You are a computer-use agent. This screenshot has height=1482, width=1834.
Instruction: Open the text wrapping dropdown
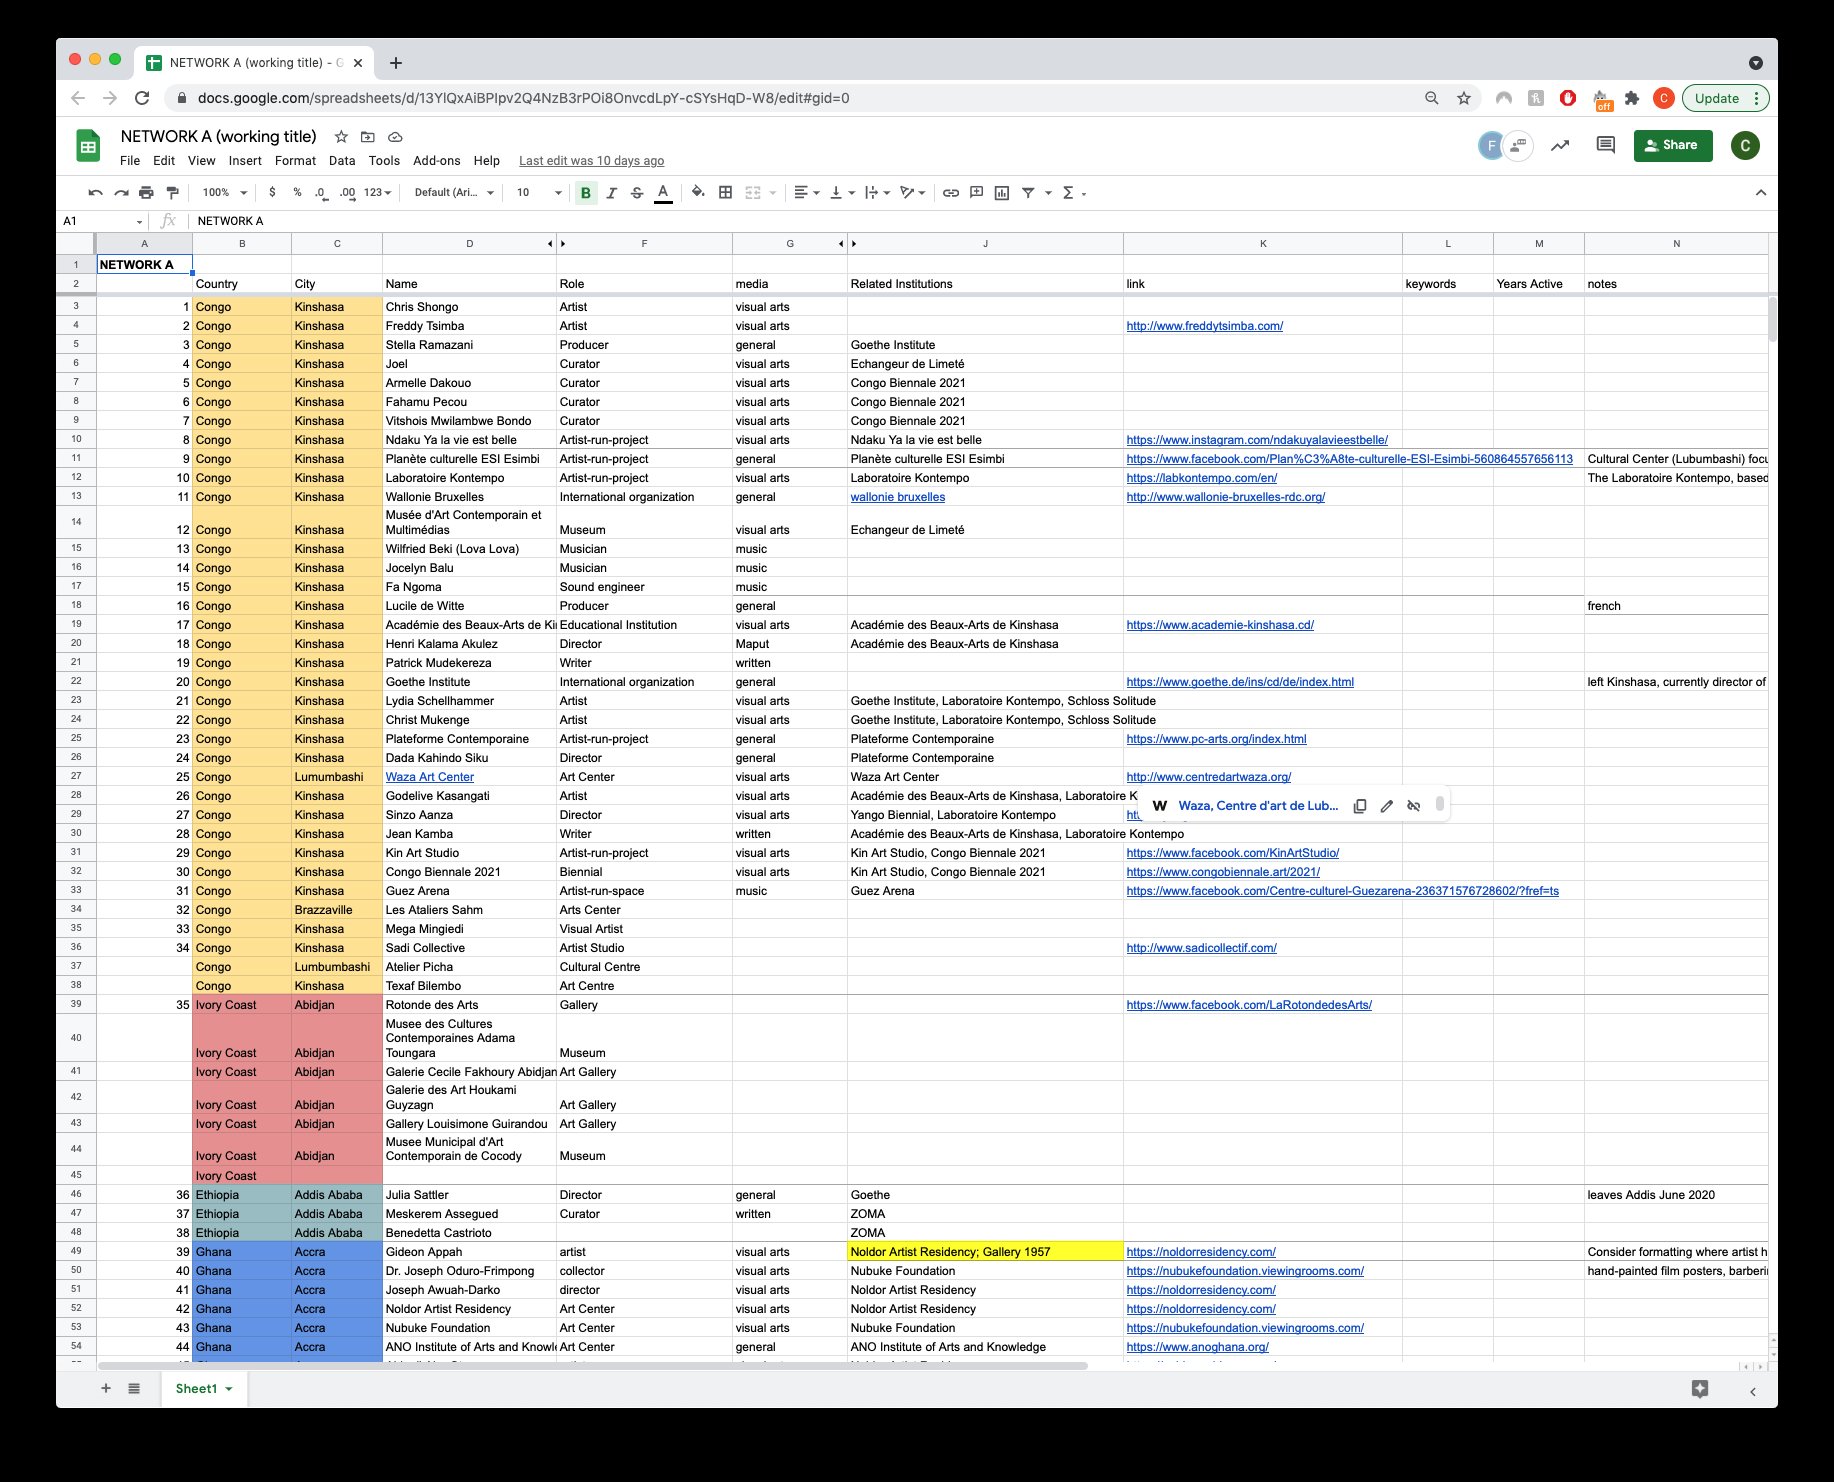click(x=877, y=193)
